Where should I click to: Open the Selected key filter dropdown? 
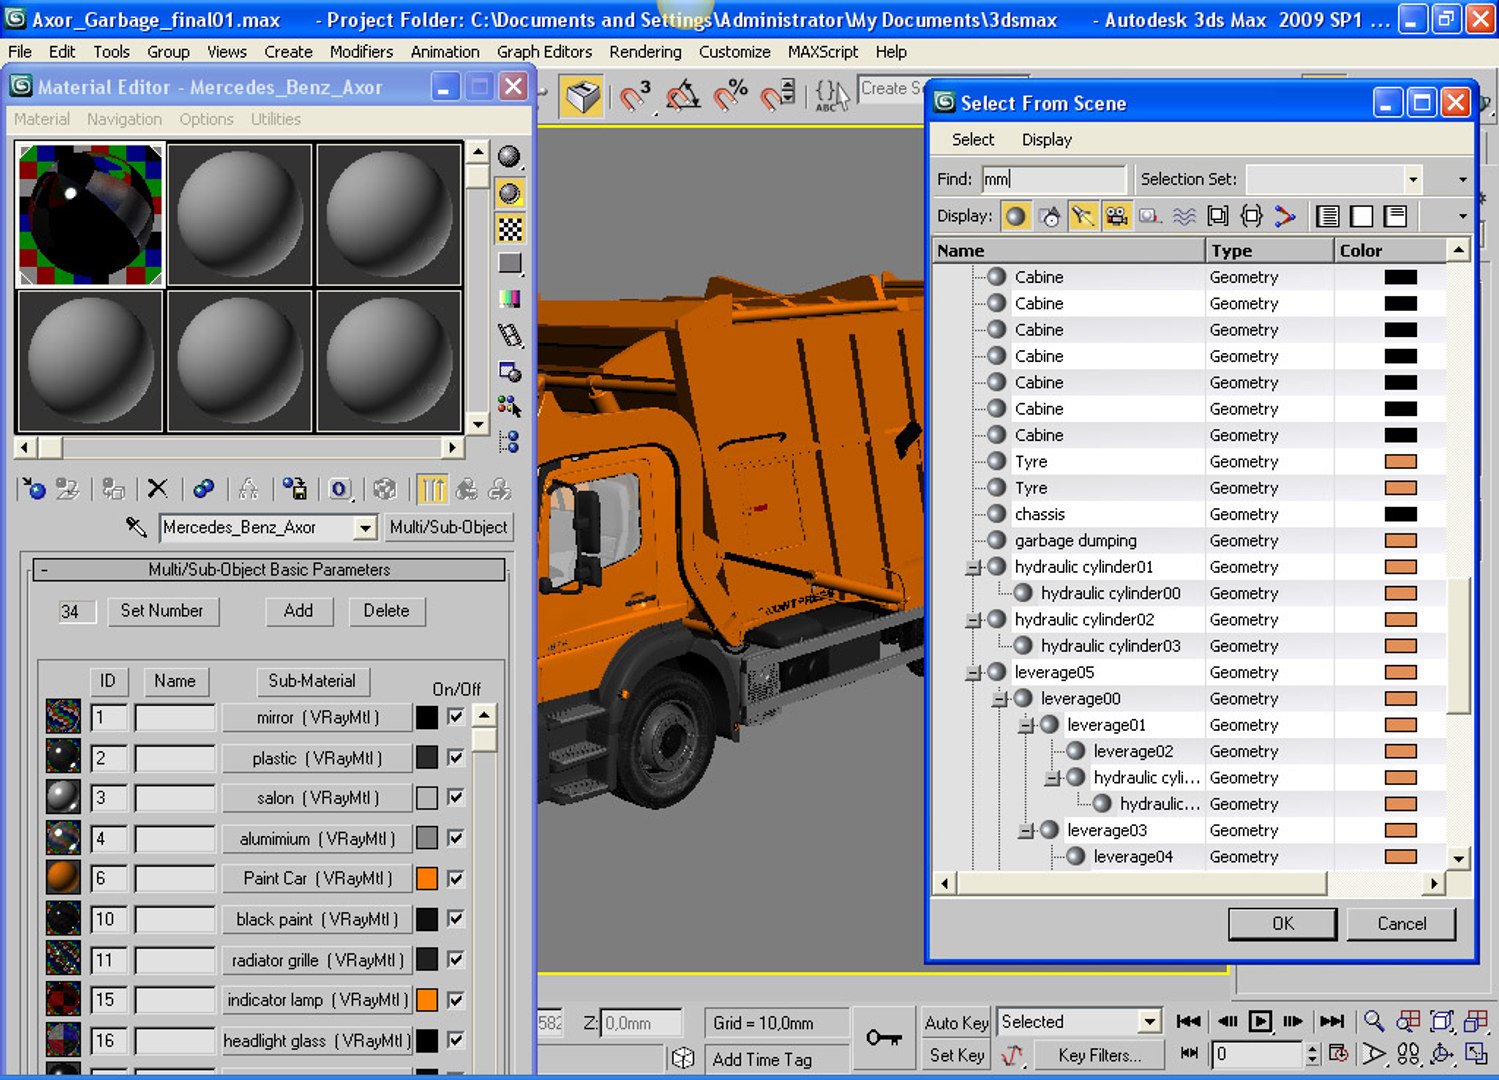(x=1149, y=1022)
